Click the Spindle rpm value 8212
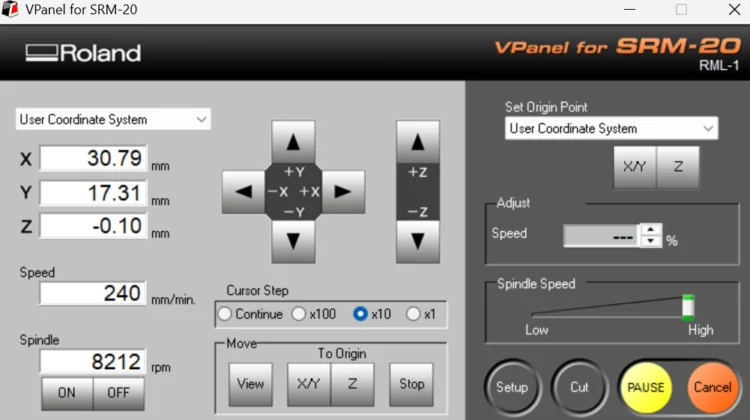This screenshot has width=750, height=420. tap(93, 362)
